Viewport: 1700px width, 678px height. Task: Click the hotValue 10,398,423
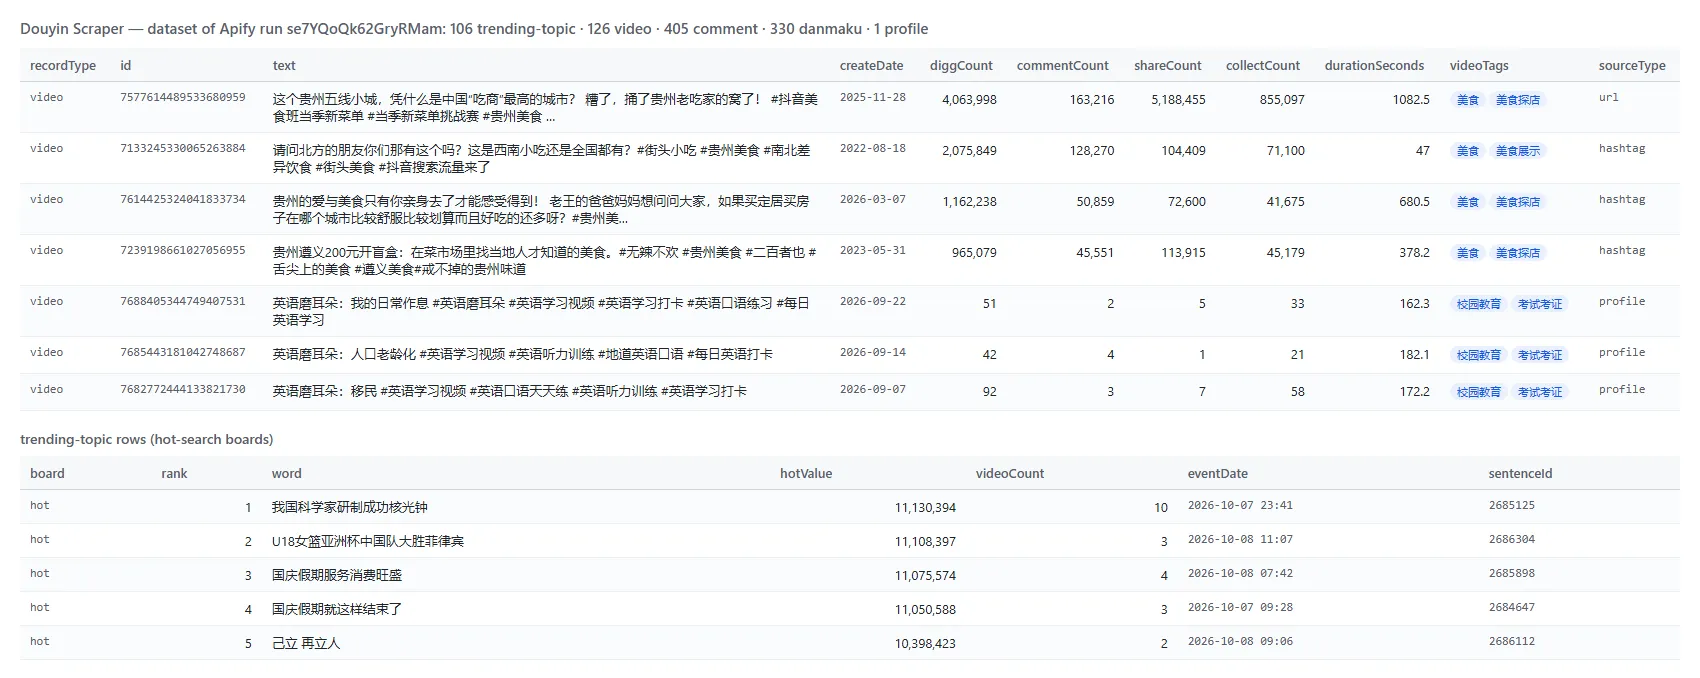[x=925, y=644]
